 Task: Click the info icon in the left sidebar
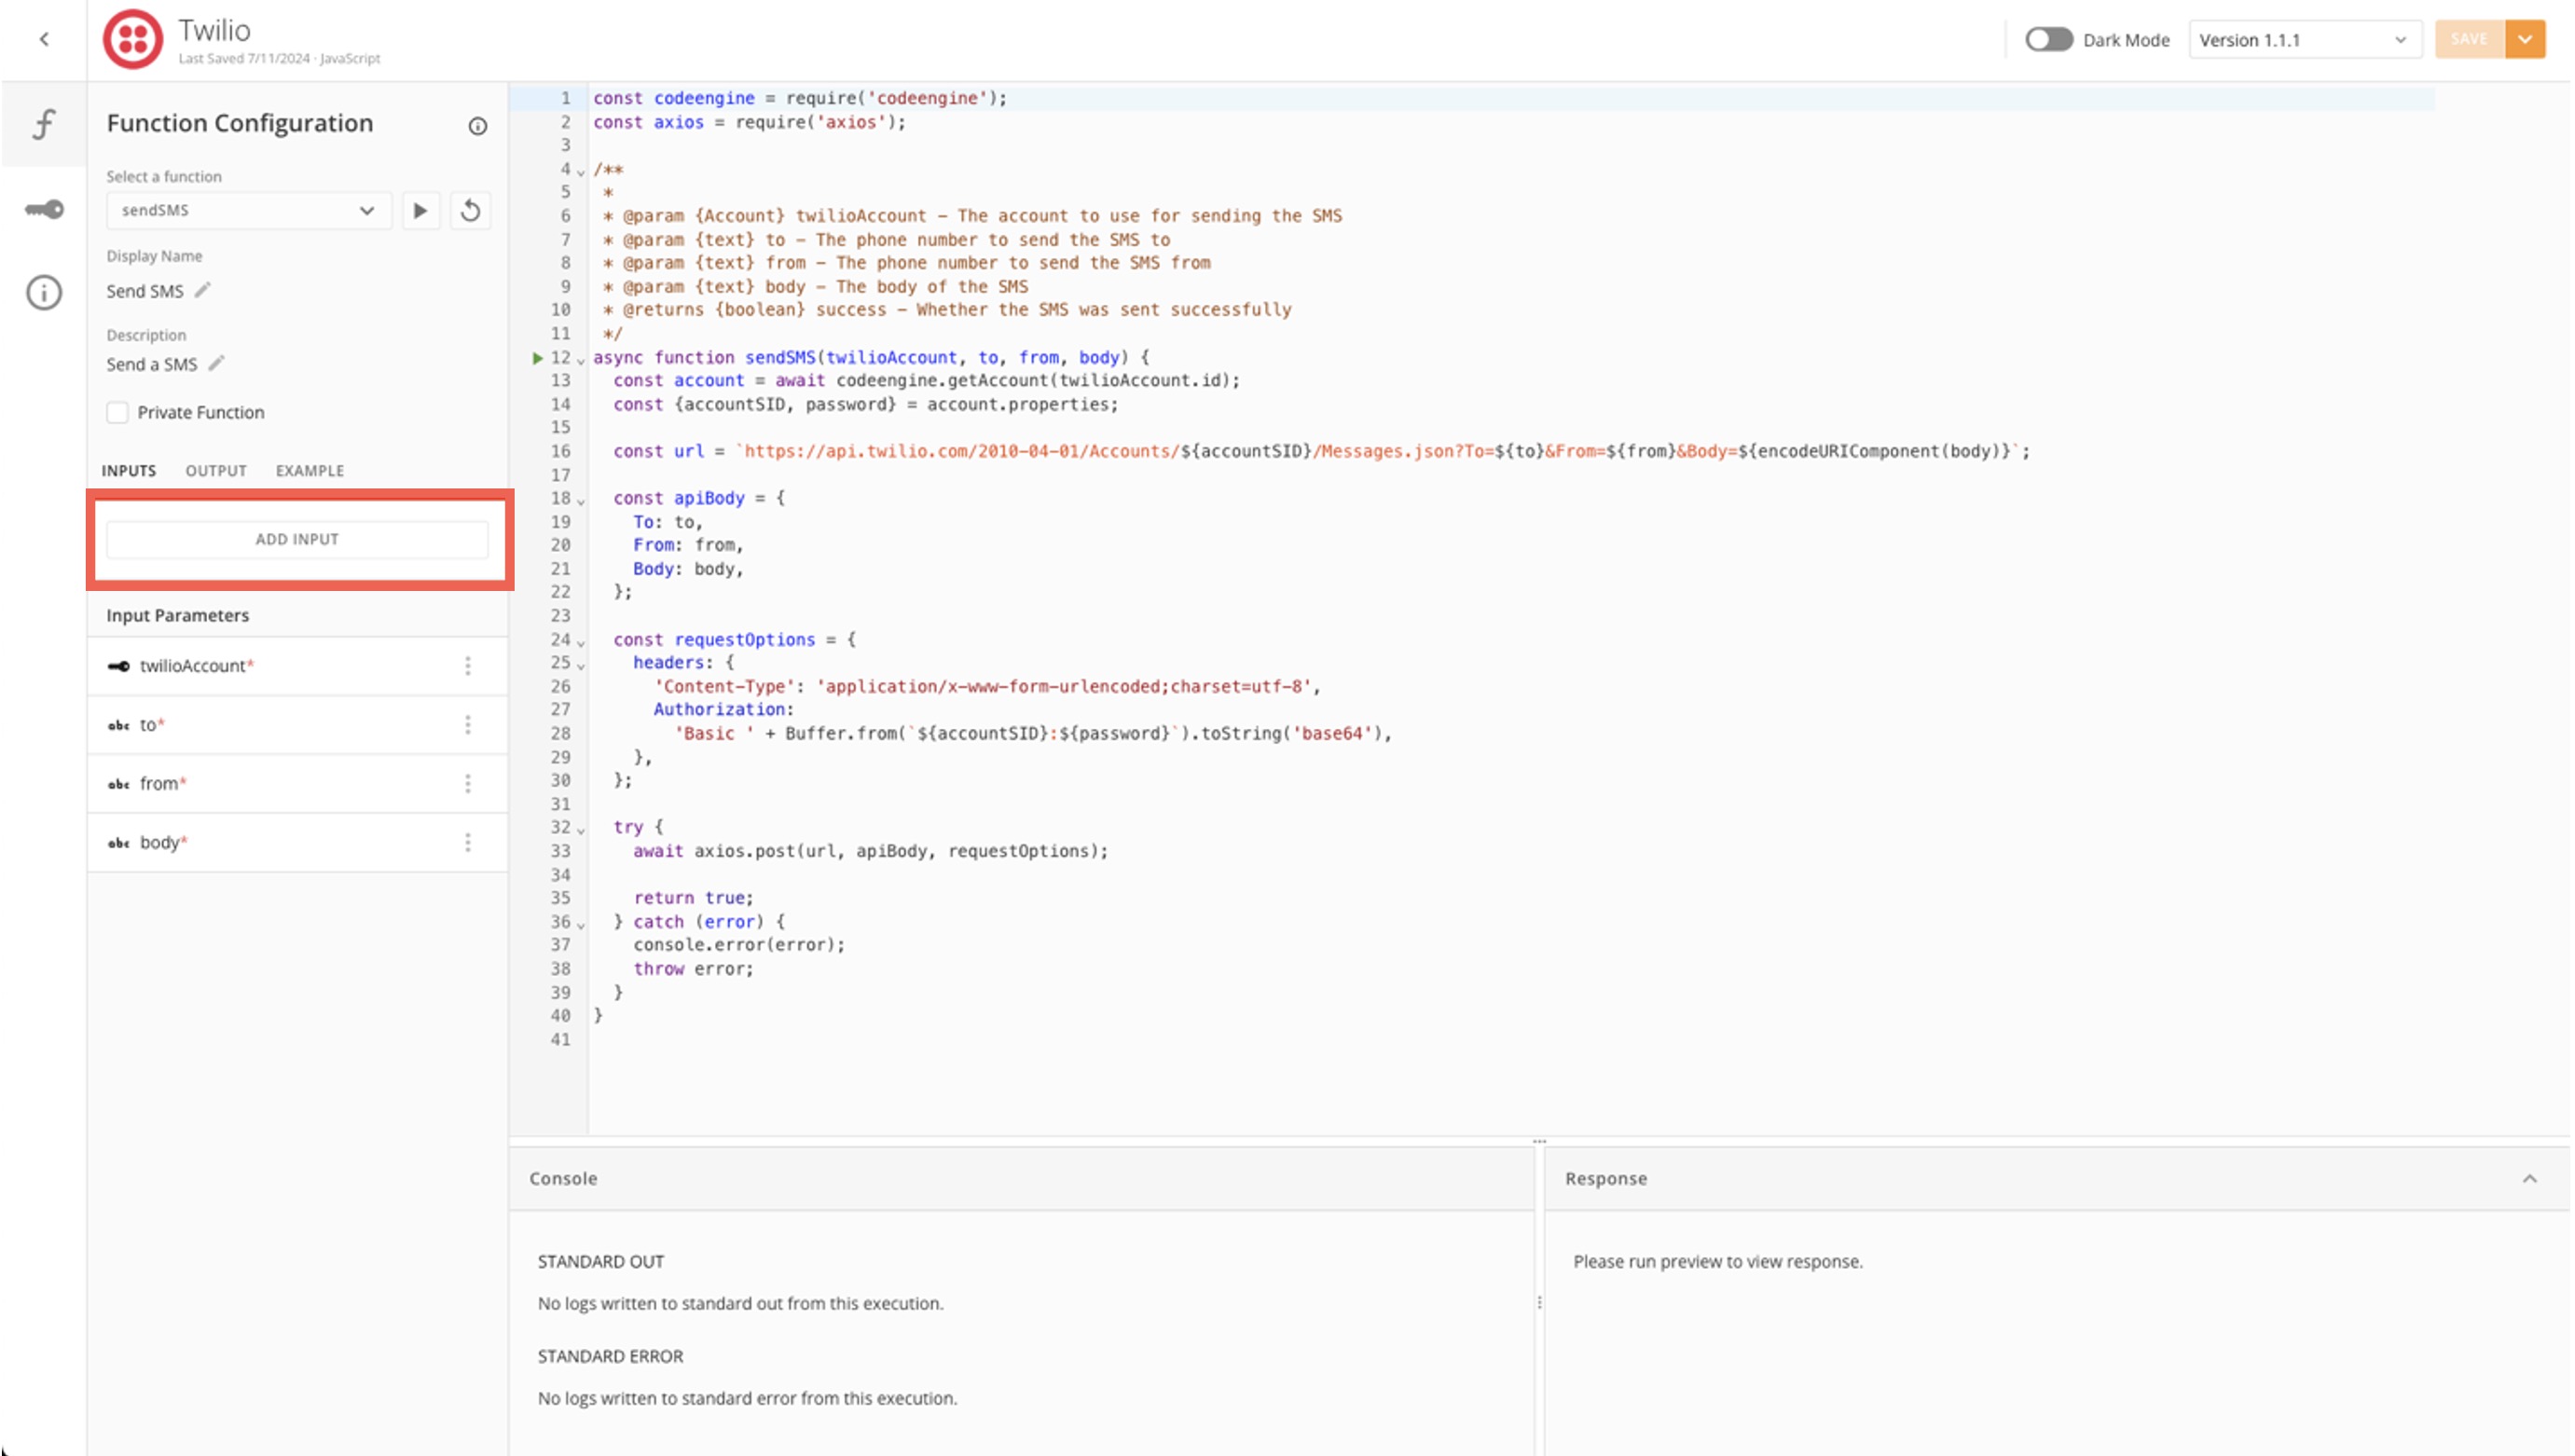click(x=42, y=292)
